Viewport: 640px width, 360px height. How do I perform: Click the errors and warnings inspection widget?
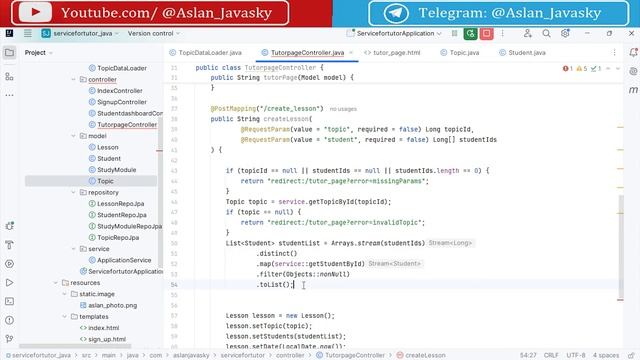click(x=582, y=69)
